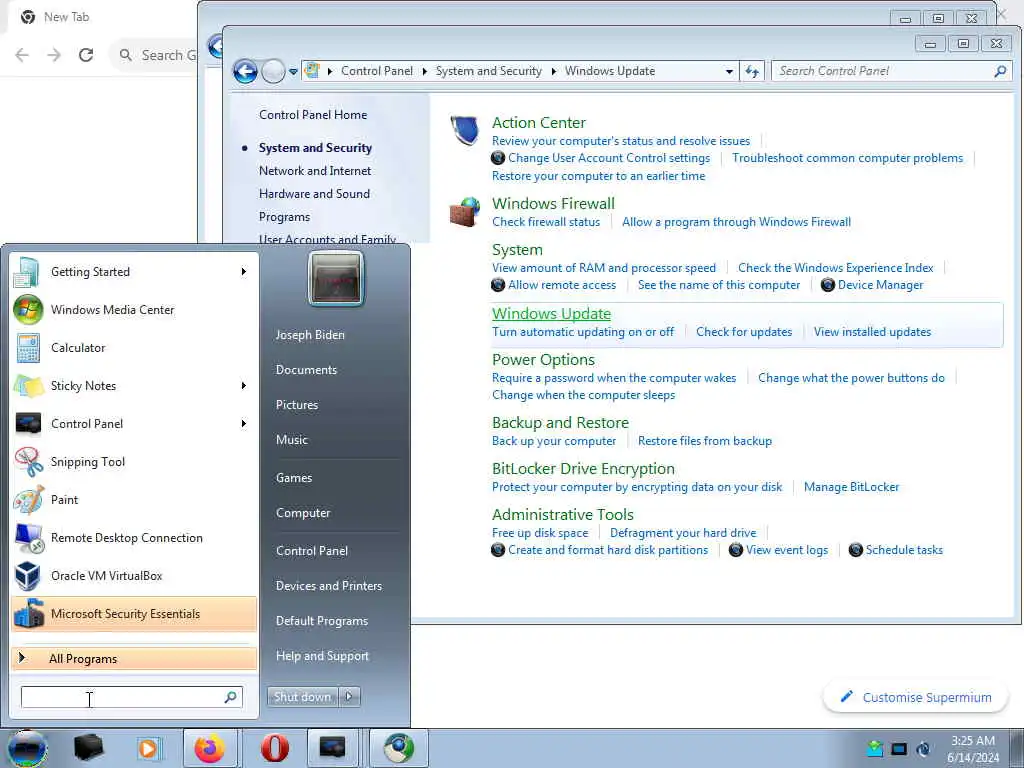Click the Windows Firewall brick wall icon

point(465,212)
